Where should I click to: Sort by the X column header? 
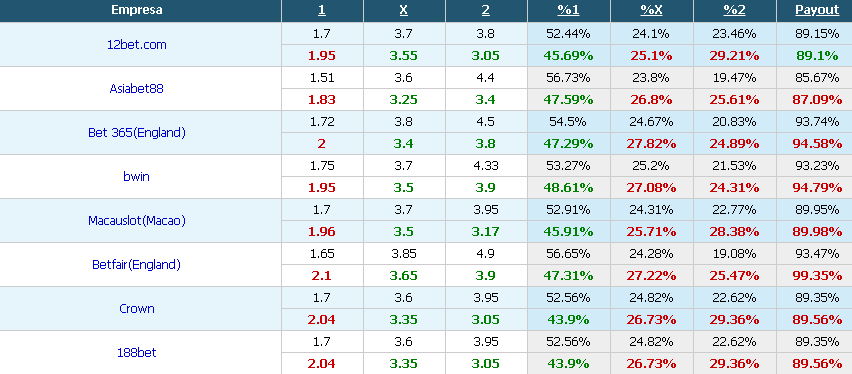(x=404, y=10)
